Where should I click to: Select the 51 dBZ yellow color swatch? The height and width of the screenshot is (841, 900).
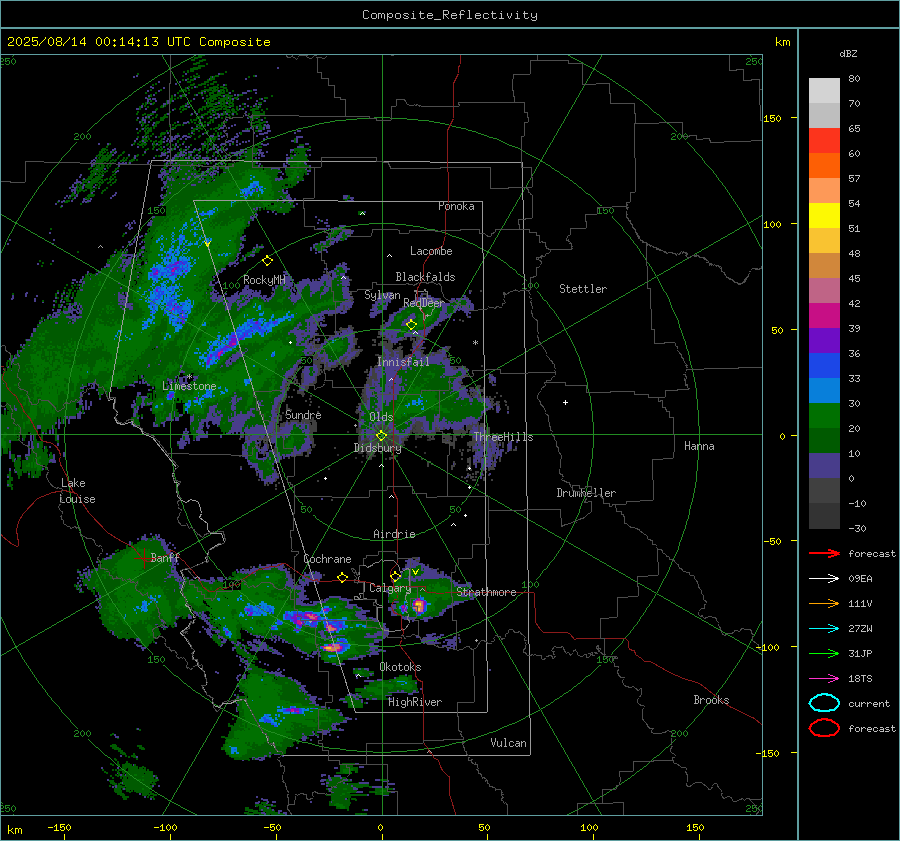824,215
